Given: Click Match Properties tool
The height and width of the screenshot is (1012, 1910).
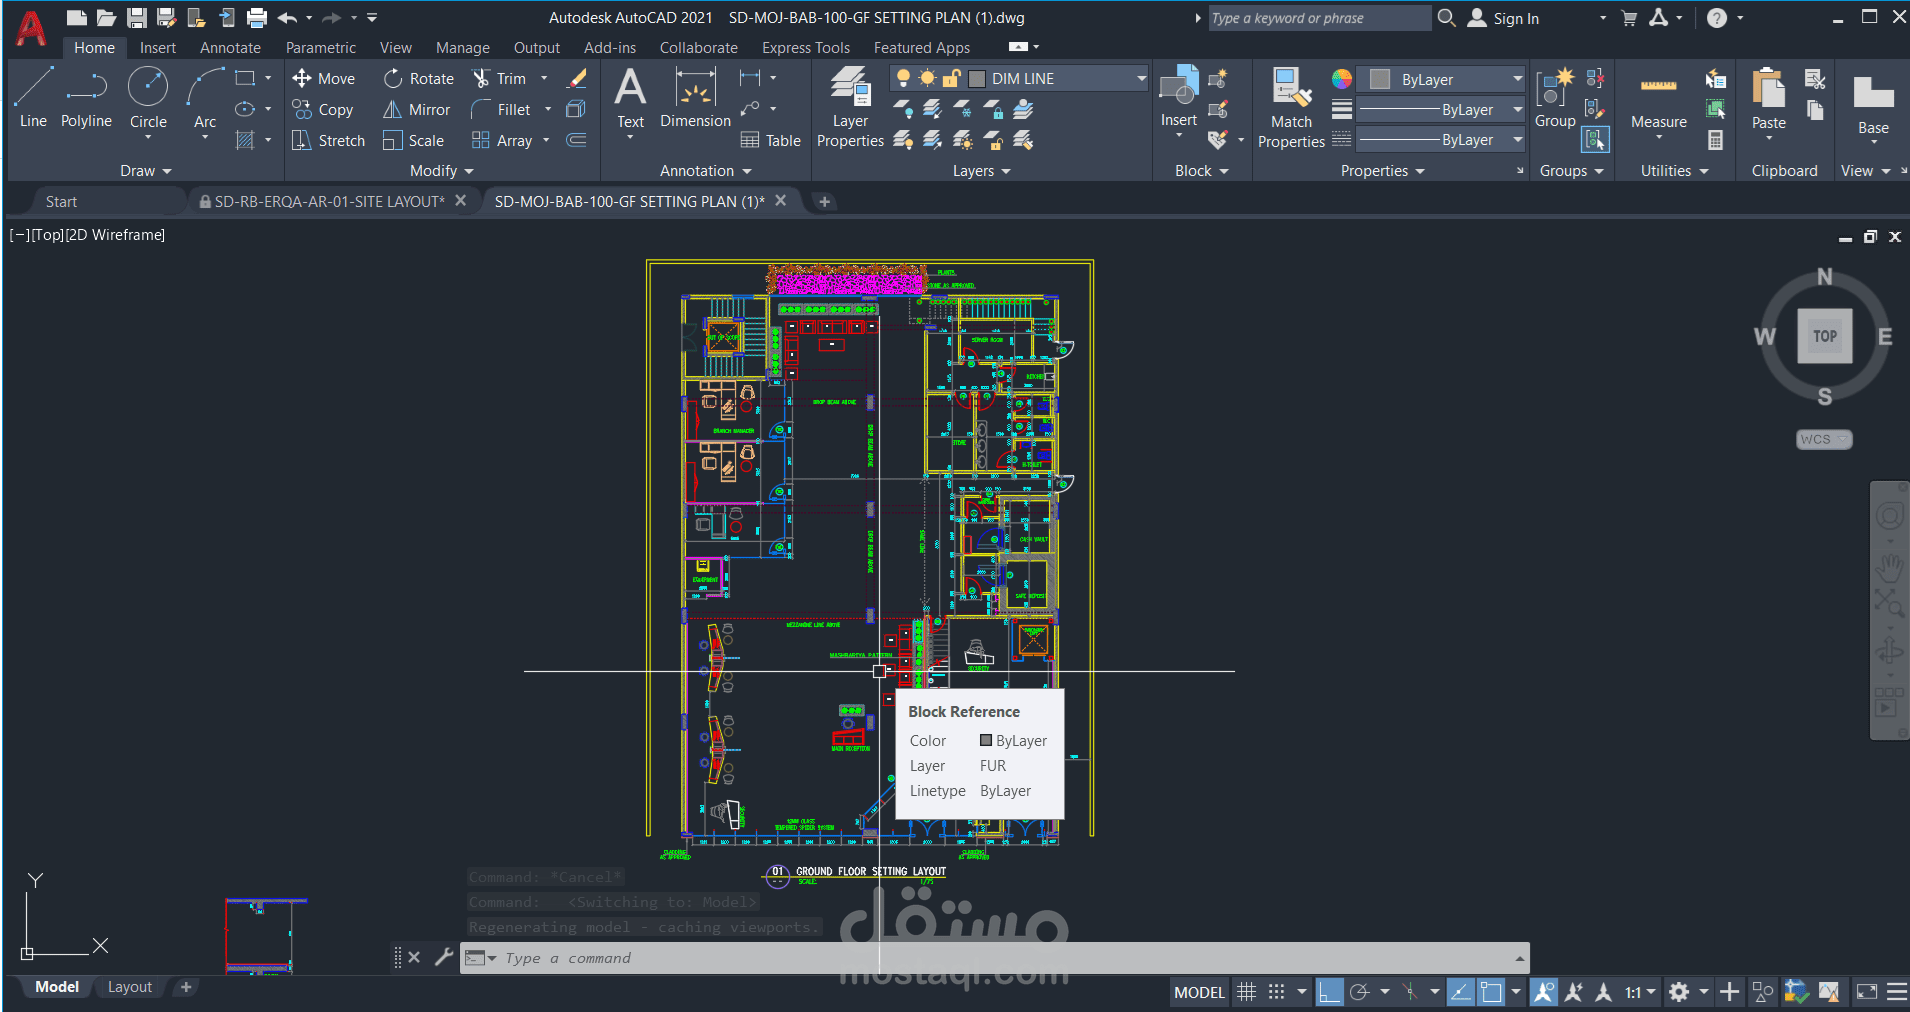Looking at the screenshot, I should click(x=1291, y=107).
